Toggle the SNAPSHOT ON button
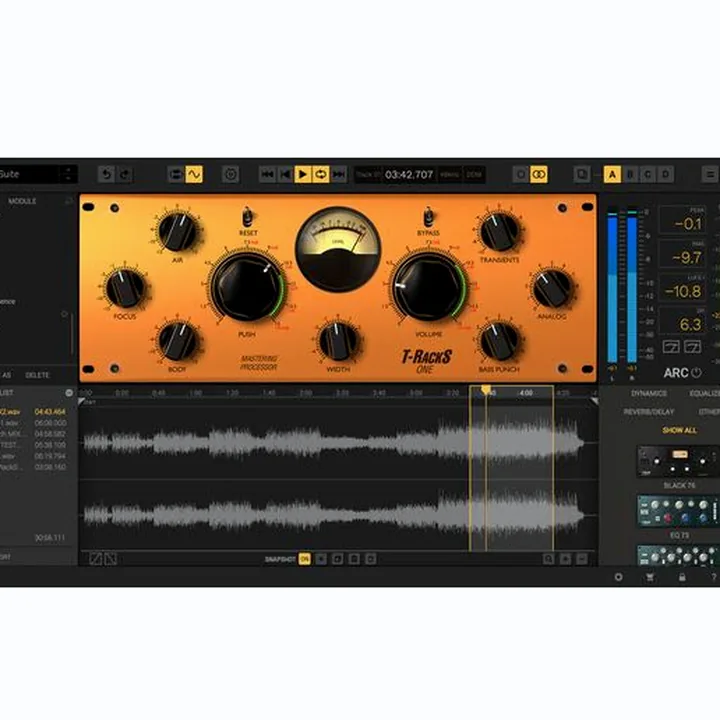 304,559
